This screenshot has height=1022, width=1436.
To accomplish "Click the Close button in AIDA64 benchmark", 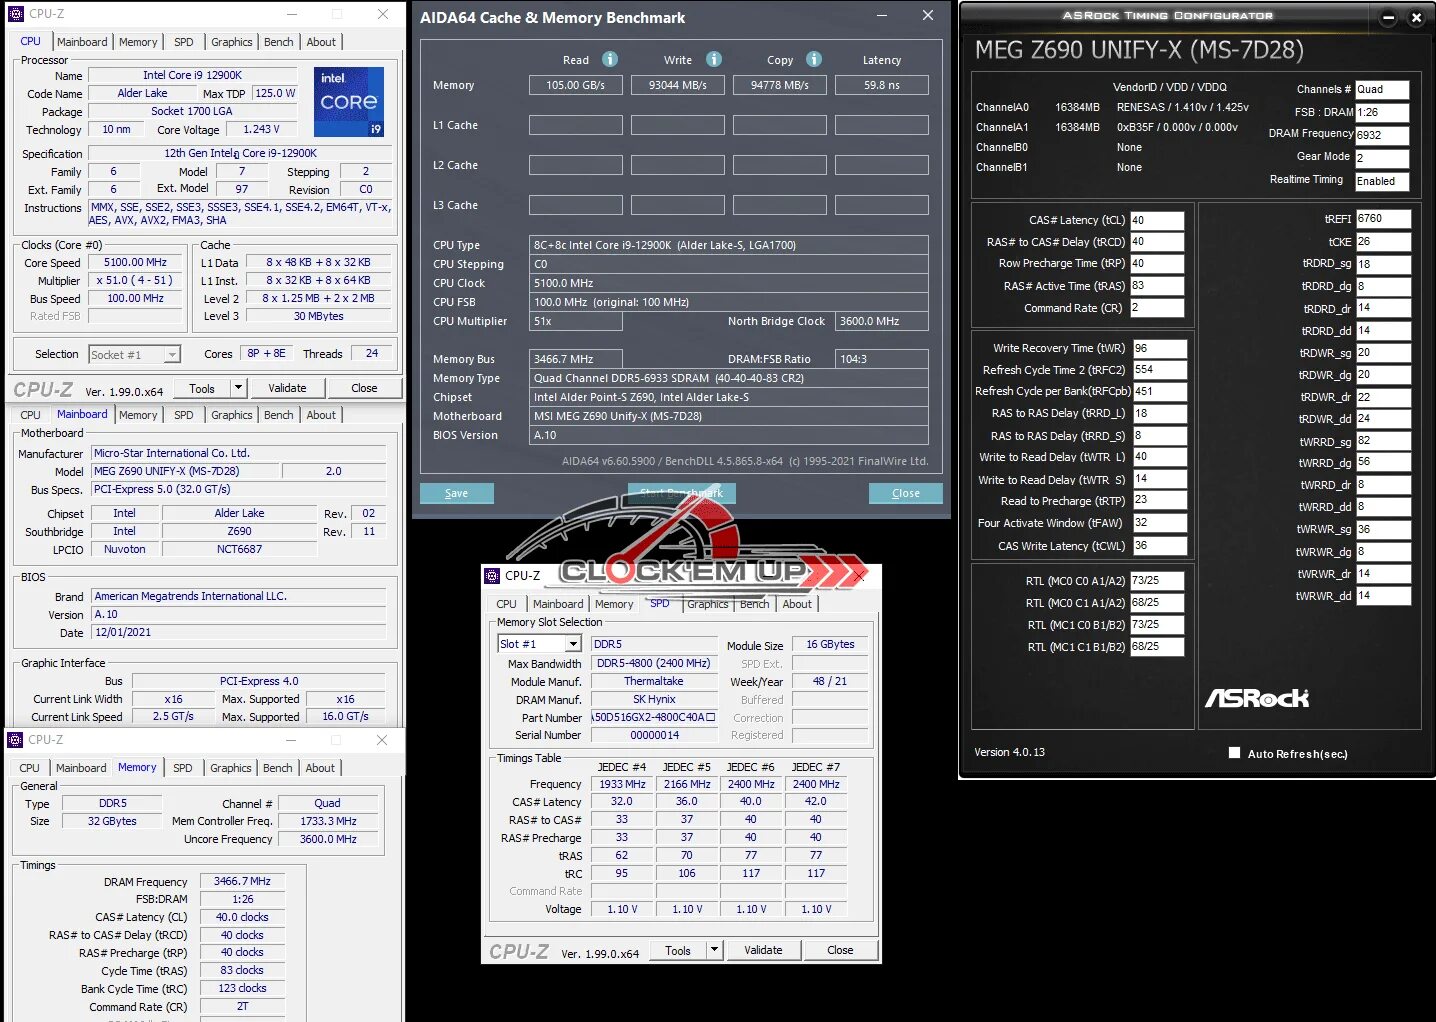I will (905, 493).
